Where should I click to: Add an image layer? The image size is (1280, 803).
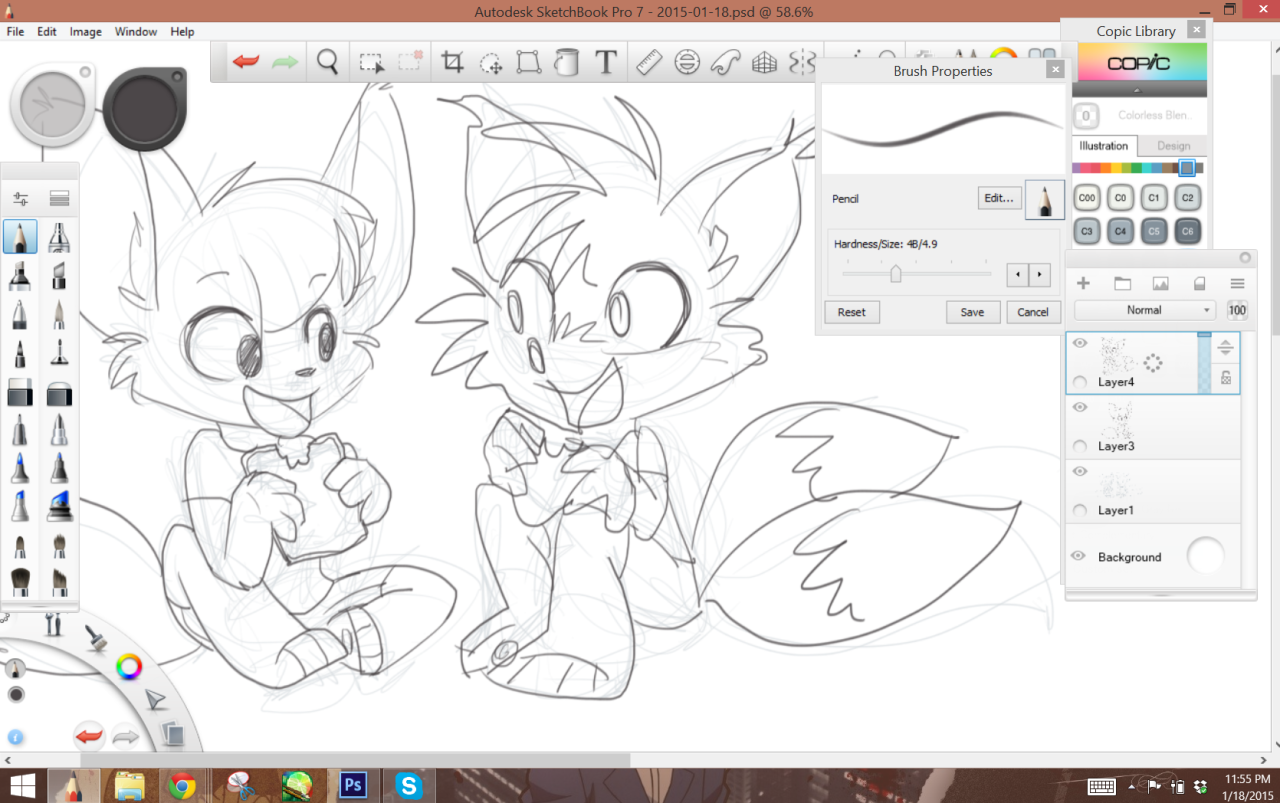1160,284
